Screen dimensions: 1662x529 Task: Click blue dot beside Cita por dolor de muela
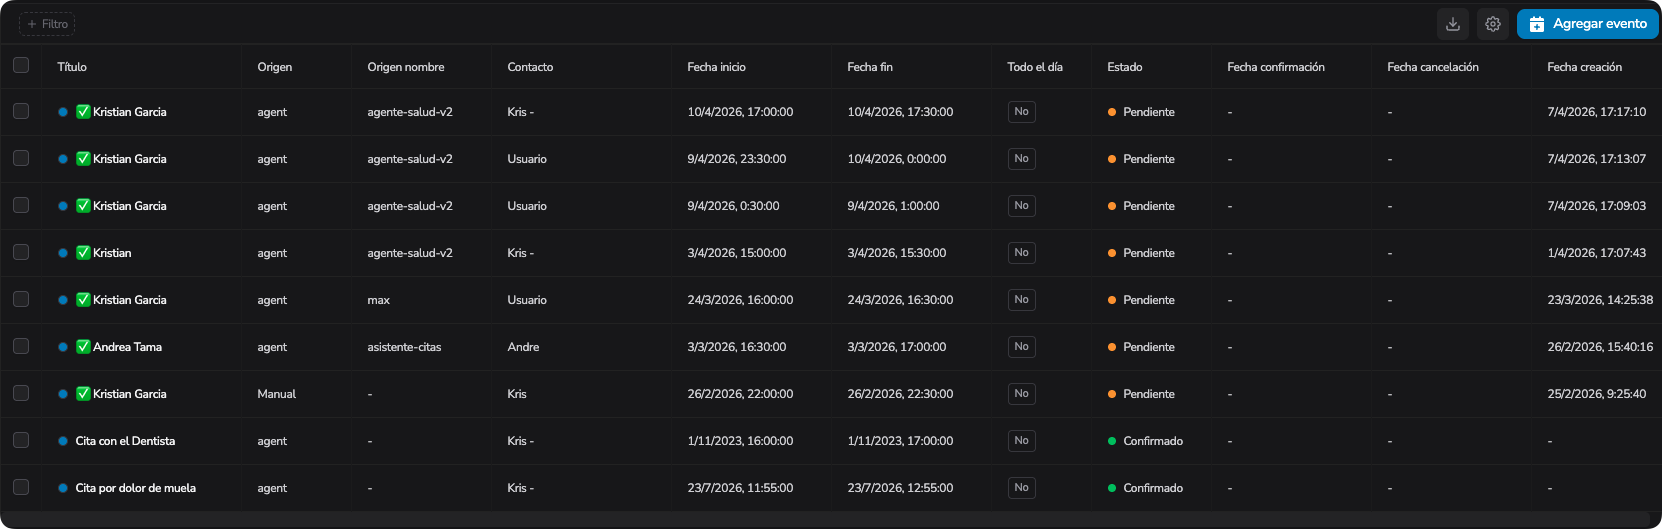63,488
